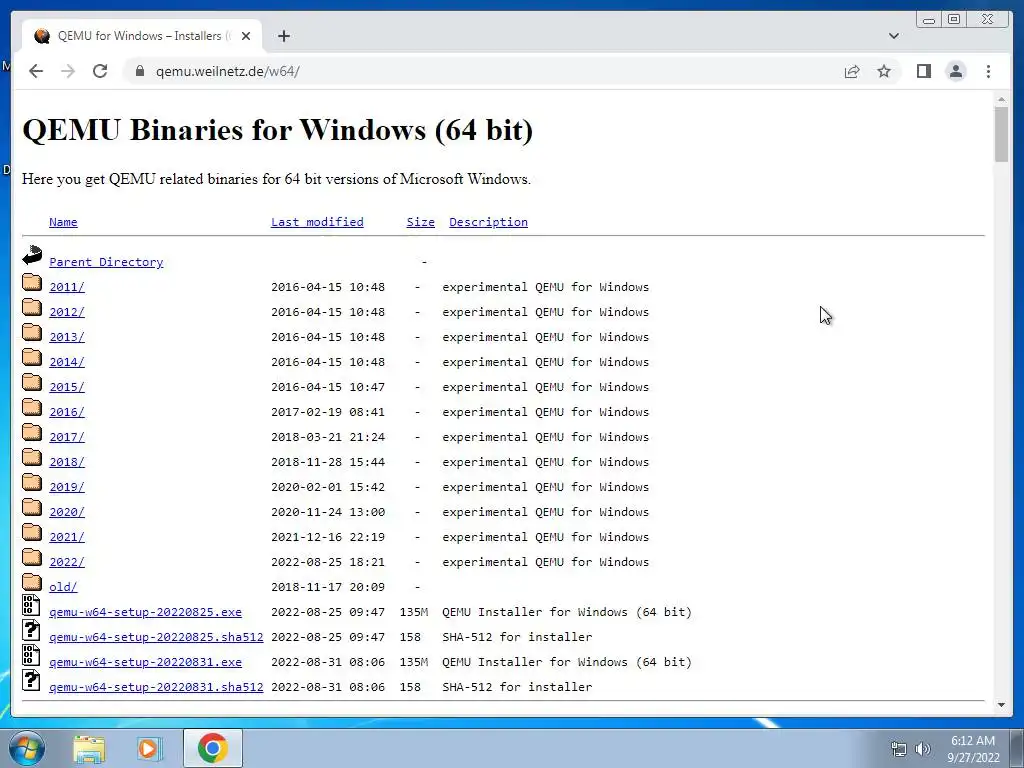1024x768 pixels.
Task: Click the folder icon next to 2019/
Action: (31, 483)
